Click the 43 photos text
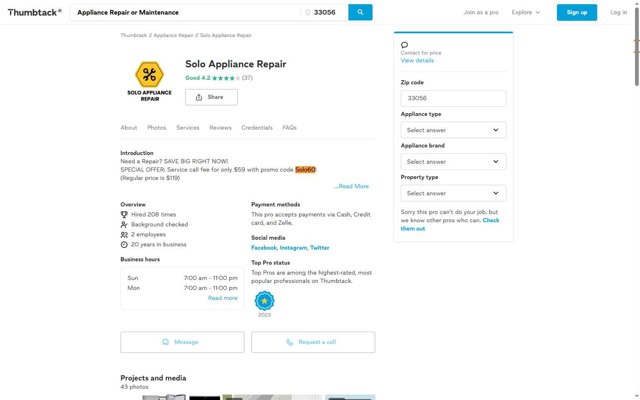The width and height of the screenshot is (640, 400). click(x=134, y=387)
